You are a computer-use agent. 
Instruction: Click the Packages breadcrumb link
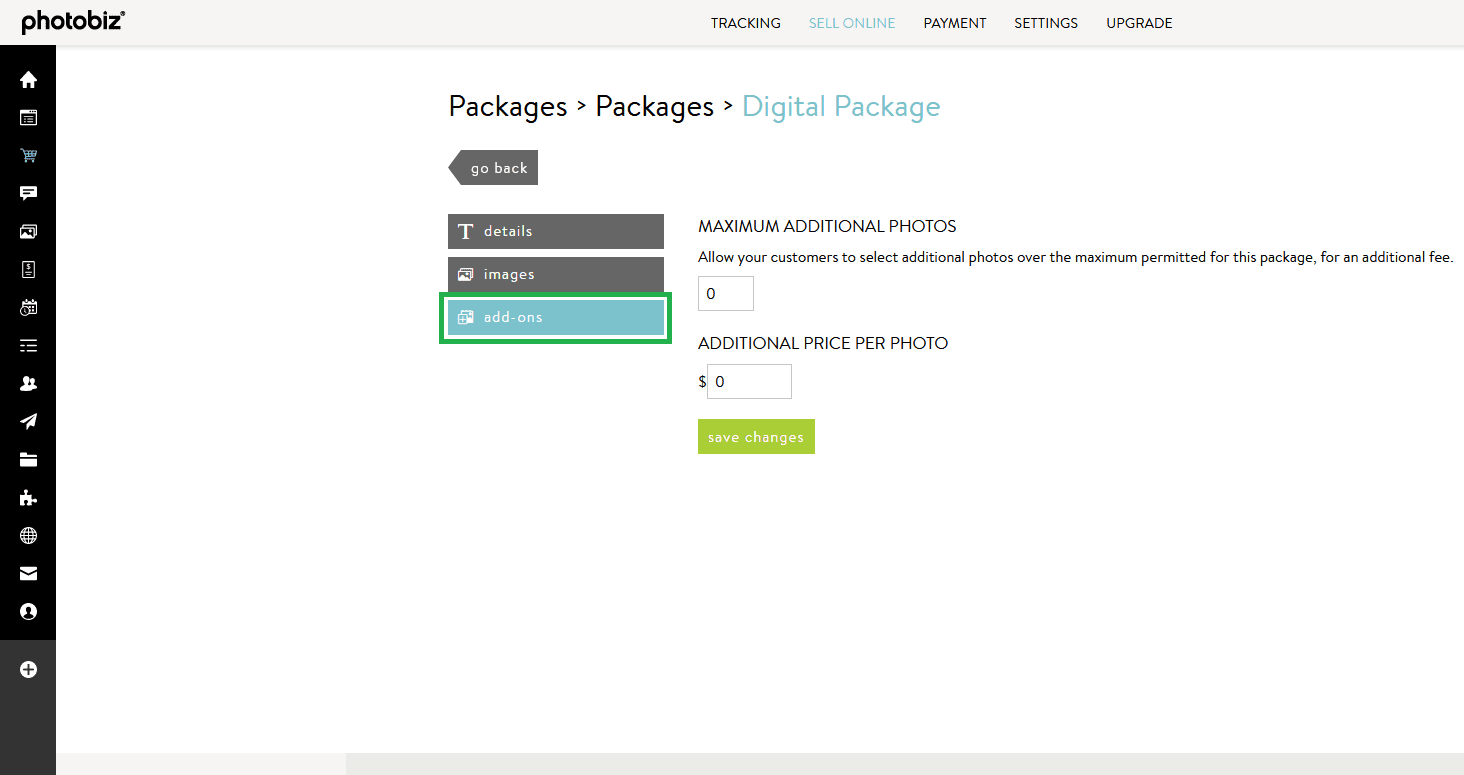pos(507,106)
